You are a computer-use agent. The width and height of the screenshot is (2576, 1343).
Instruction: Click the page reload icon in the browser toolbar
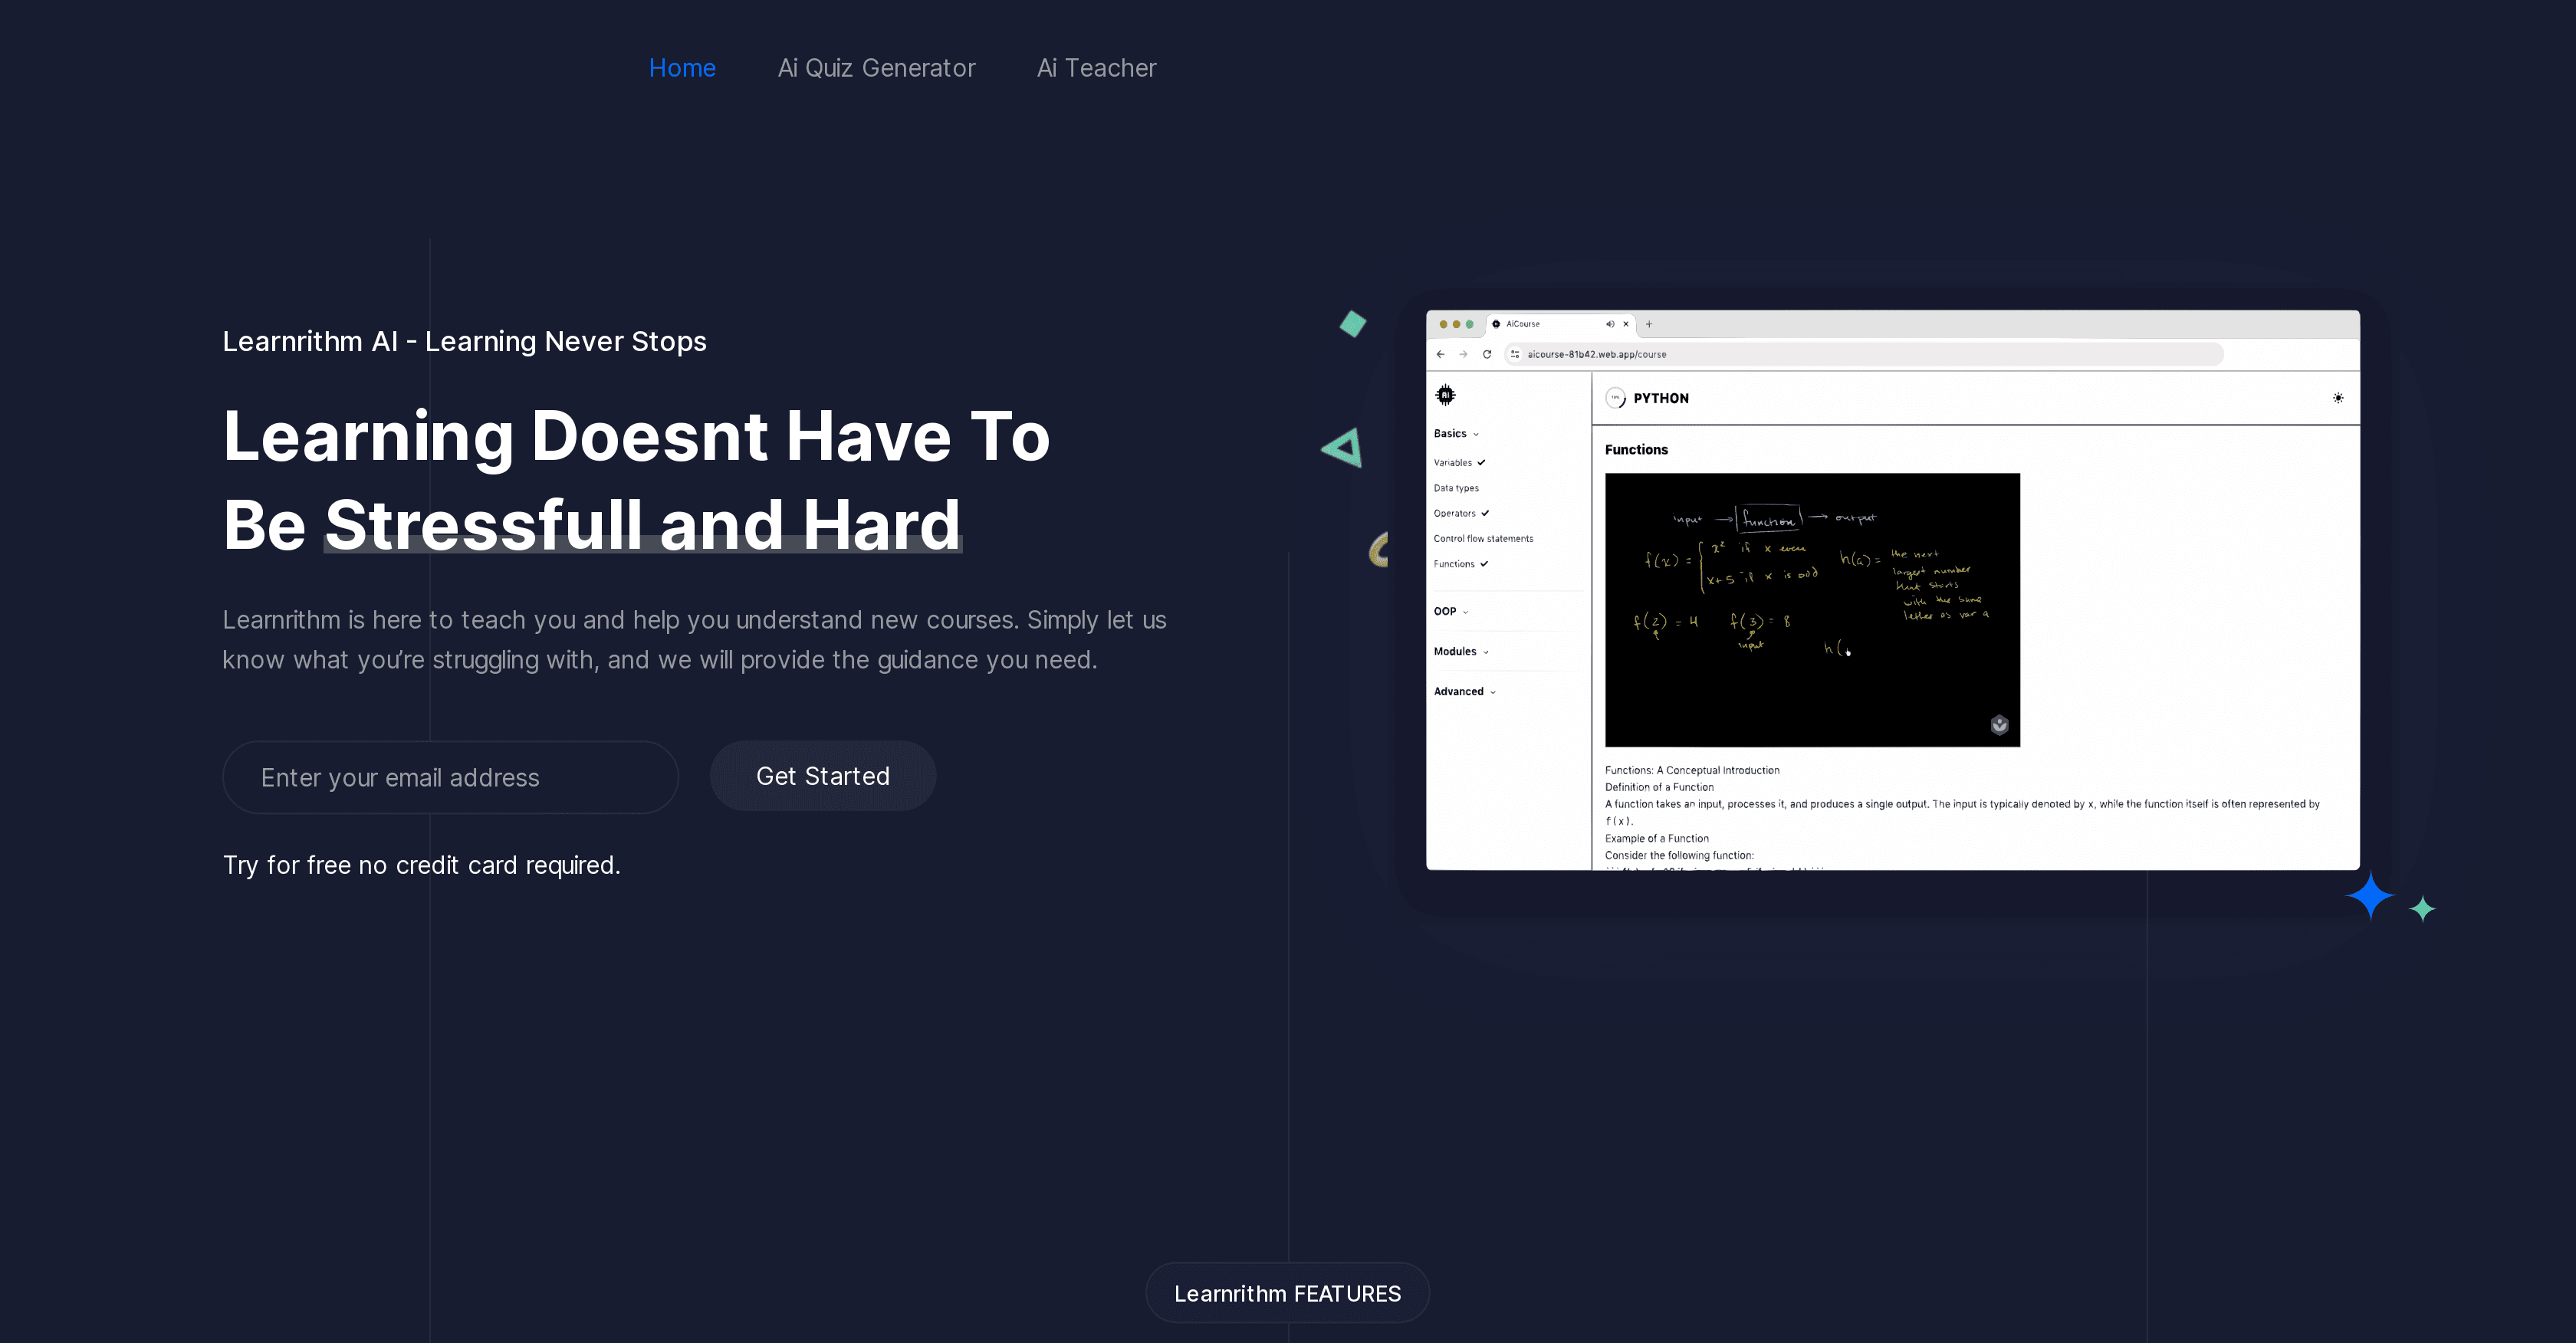click(x=1488, y=355)
